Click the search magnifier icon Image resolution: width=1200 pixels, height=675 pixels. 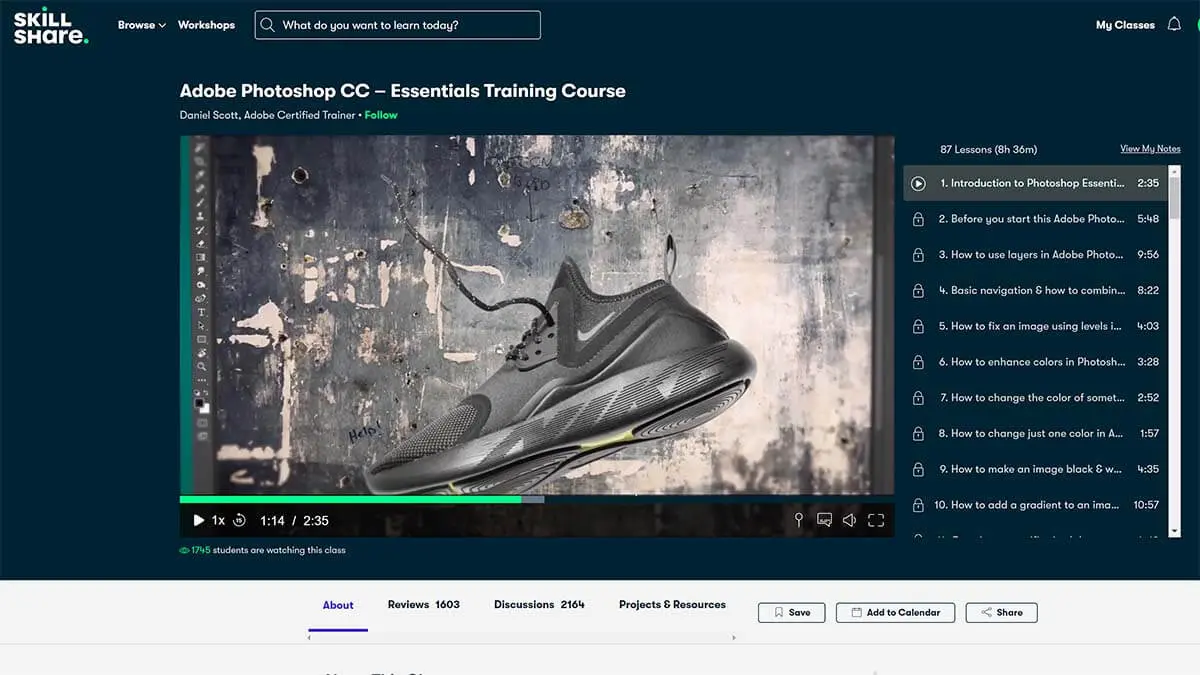267,25
